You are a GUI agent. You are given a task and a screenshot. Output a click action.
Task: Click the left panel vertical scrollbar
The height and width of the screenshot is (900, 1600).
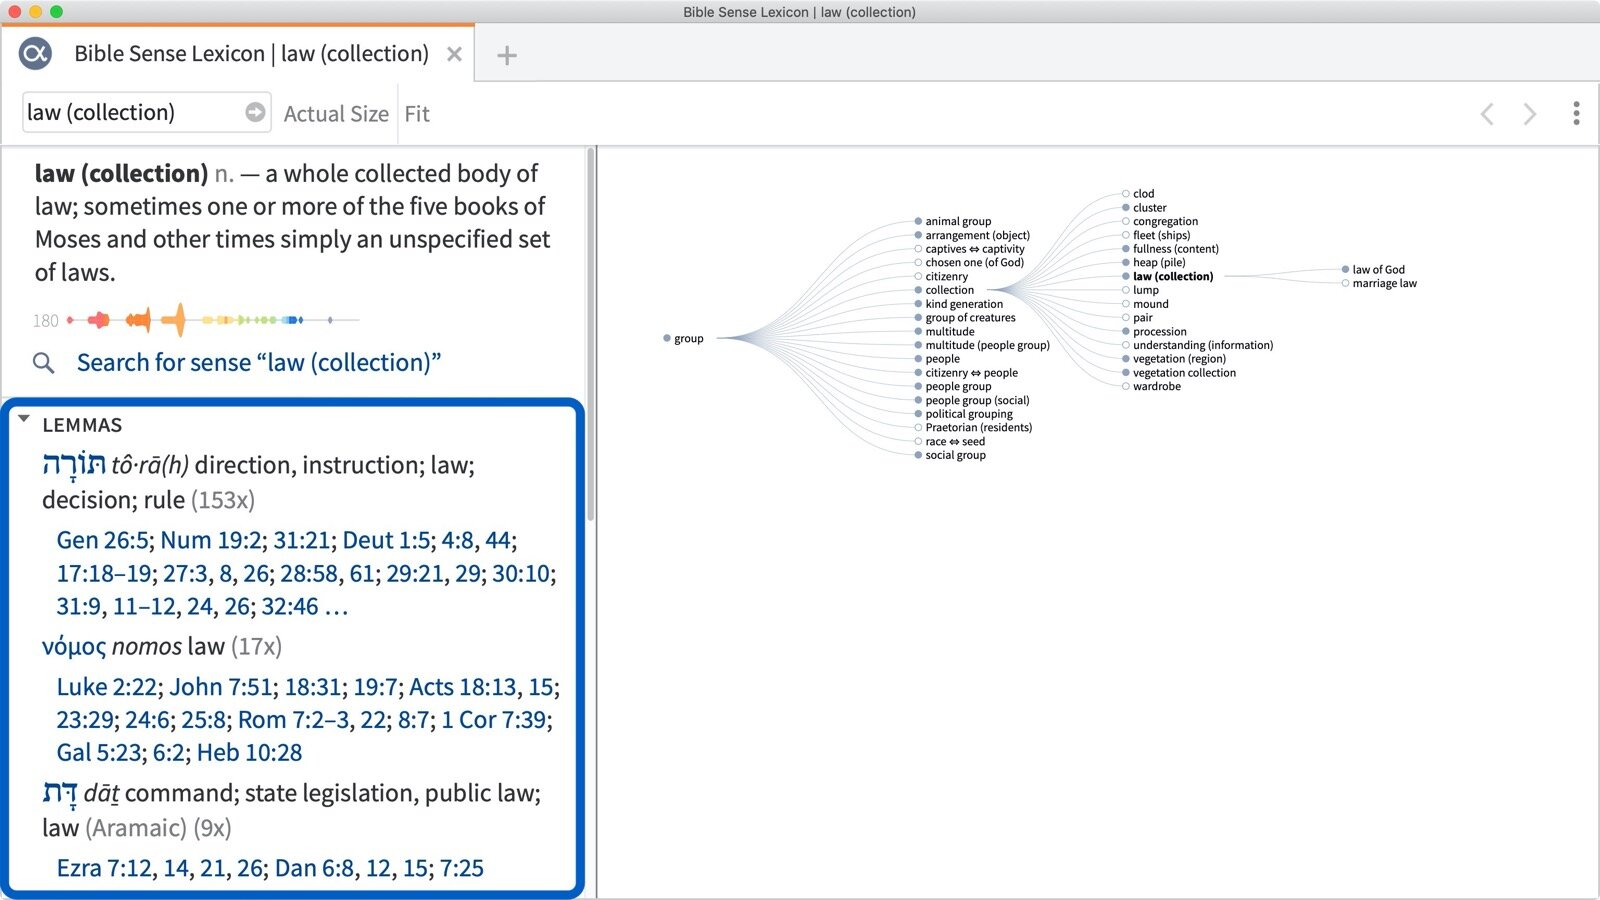tap(591, 335)
